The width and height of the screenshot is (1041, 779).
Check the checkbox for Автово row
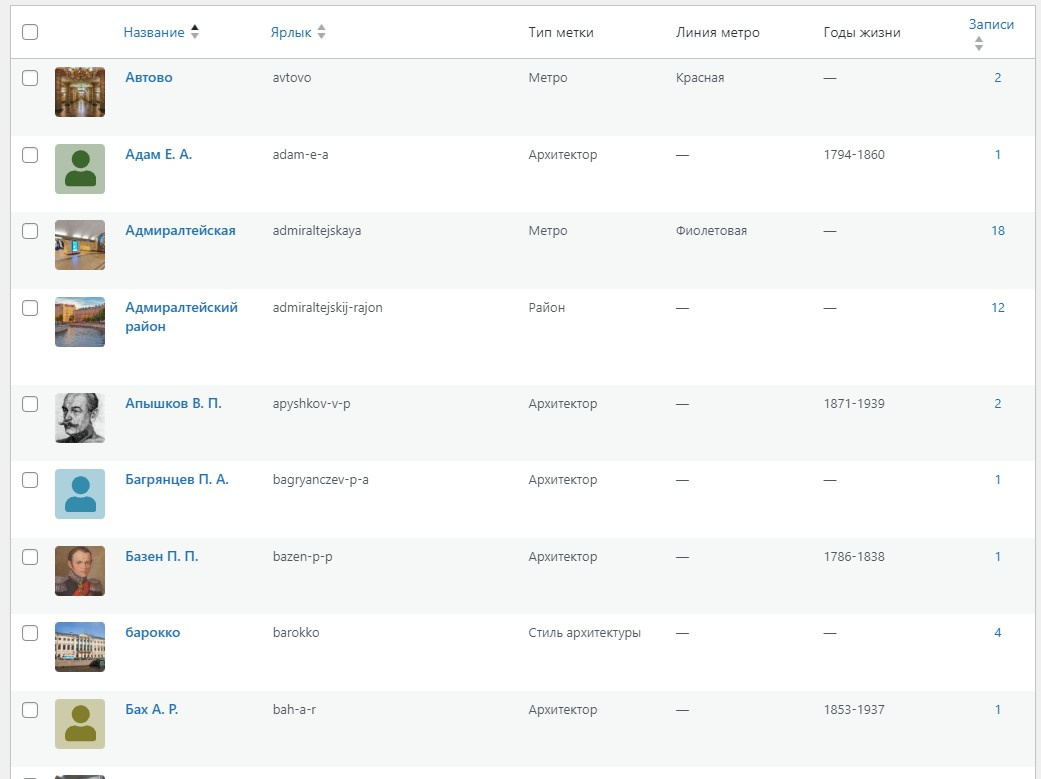click(x=30, y=78)
